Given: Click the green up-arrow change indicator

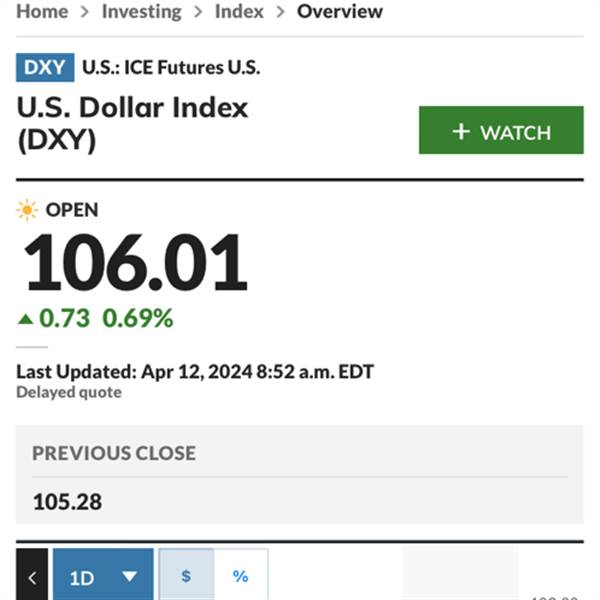Looking at the screenshot, I should [26, 319].
